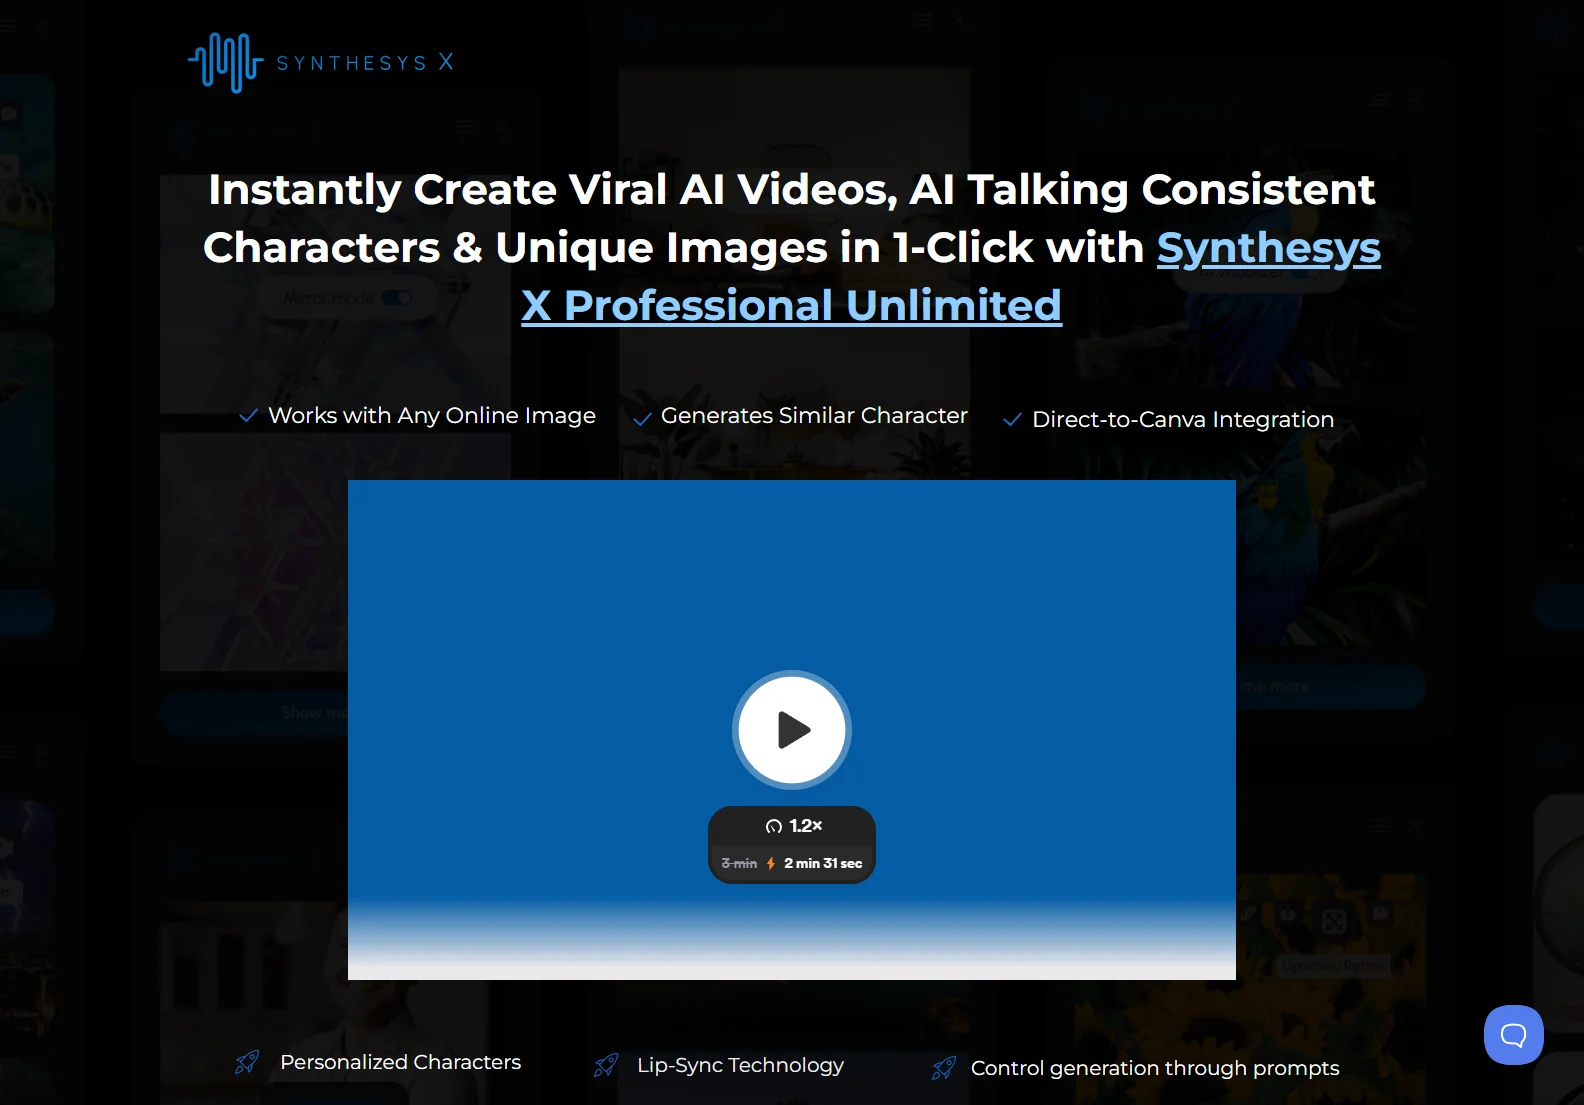Click the '2 min 31 sec' duration label
Viewport: 1584px width, 1105px height.
coord(823,863)
